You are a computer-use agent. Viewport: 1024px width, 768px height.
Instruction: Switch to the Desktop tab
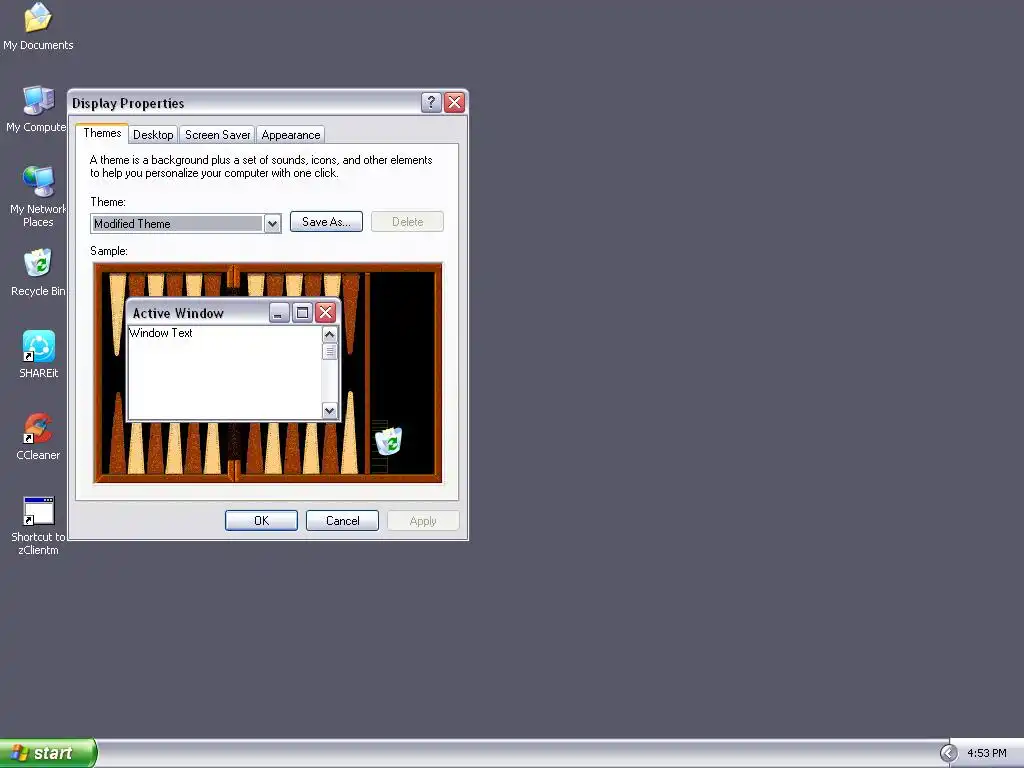tap(153, 135)
